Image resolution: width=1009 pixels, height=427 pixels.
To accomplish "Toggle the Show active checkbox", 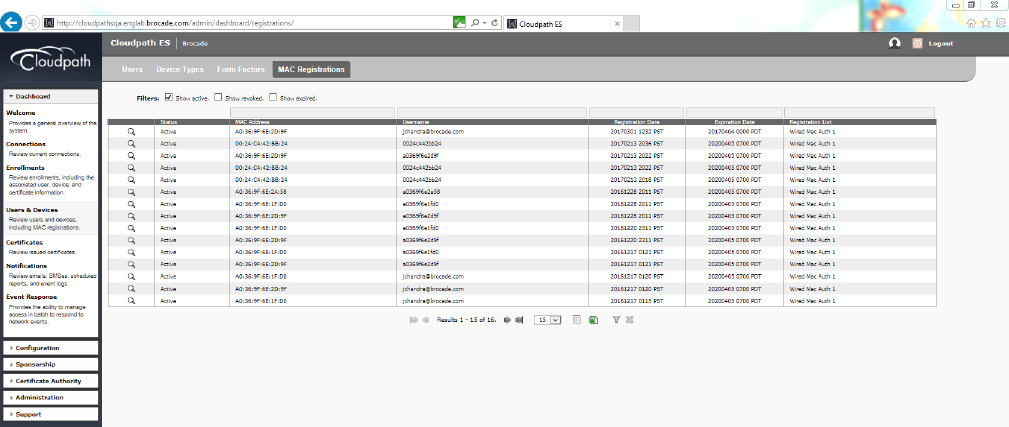I will point(169,98).
